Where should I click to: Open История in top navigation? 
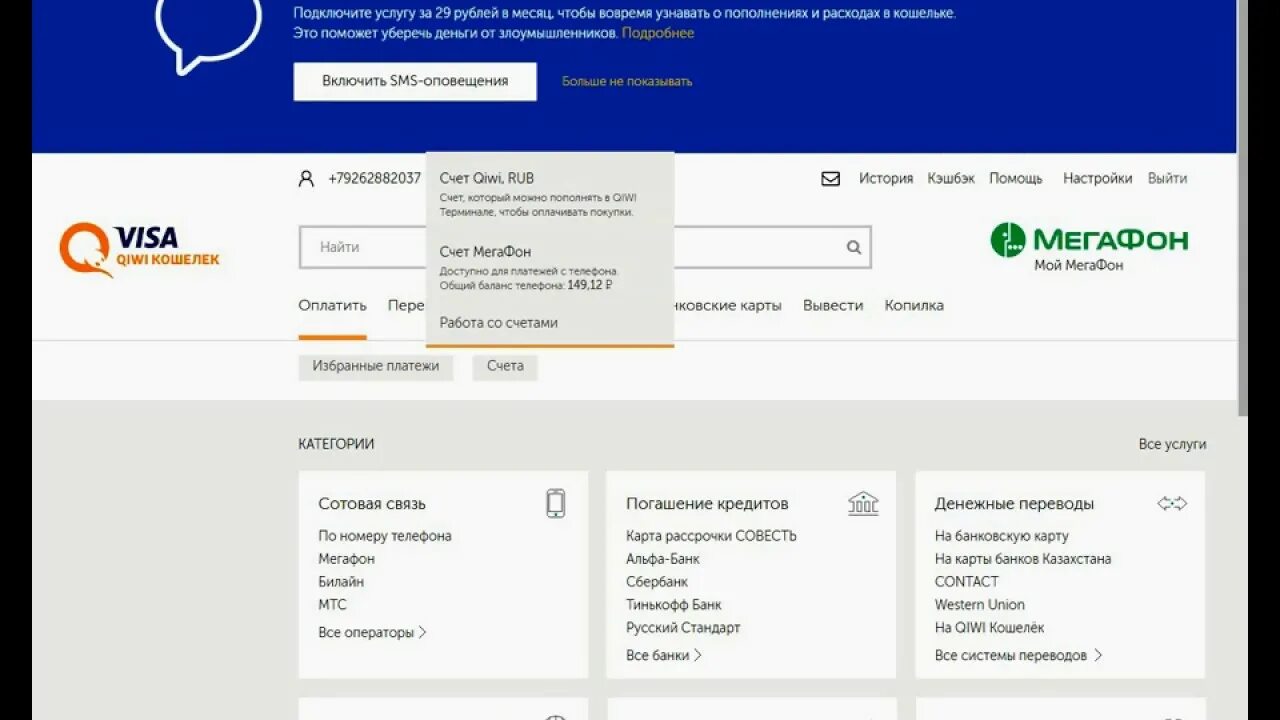(886, 178)
